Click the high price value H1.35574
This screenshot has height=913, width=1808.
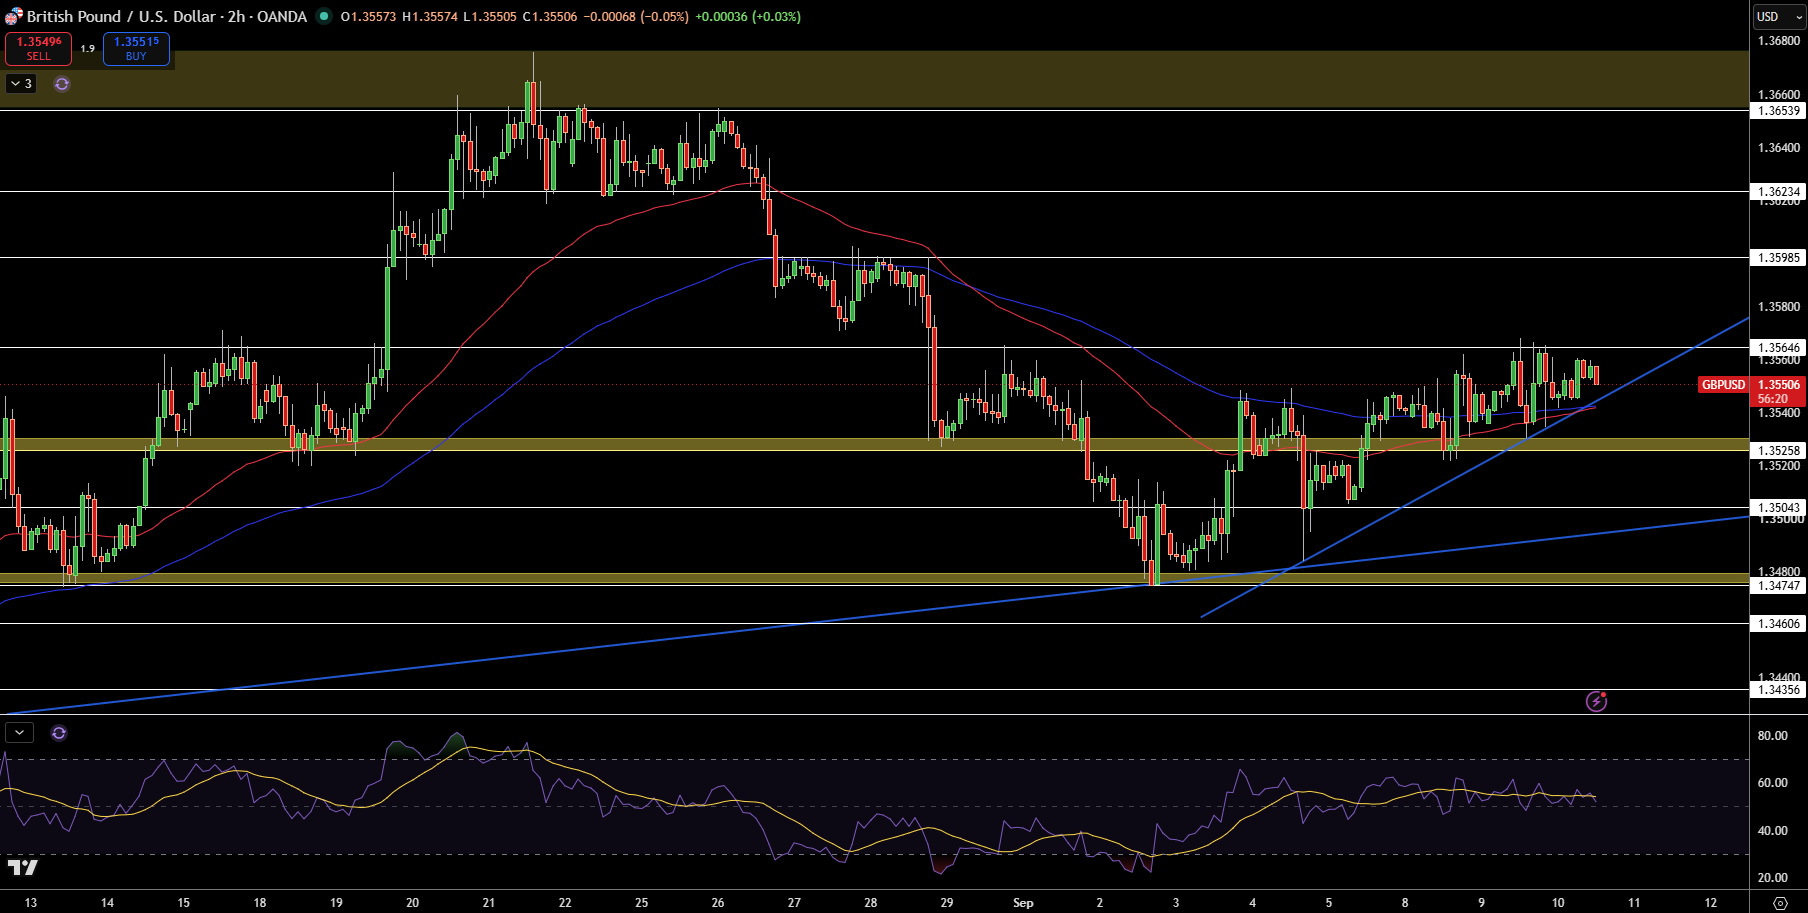430,17
